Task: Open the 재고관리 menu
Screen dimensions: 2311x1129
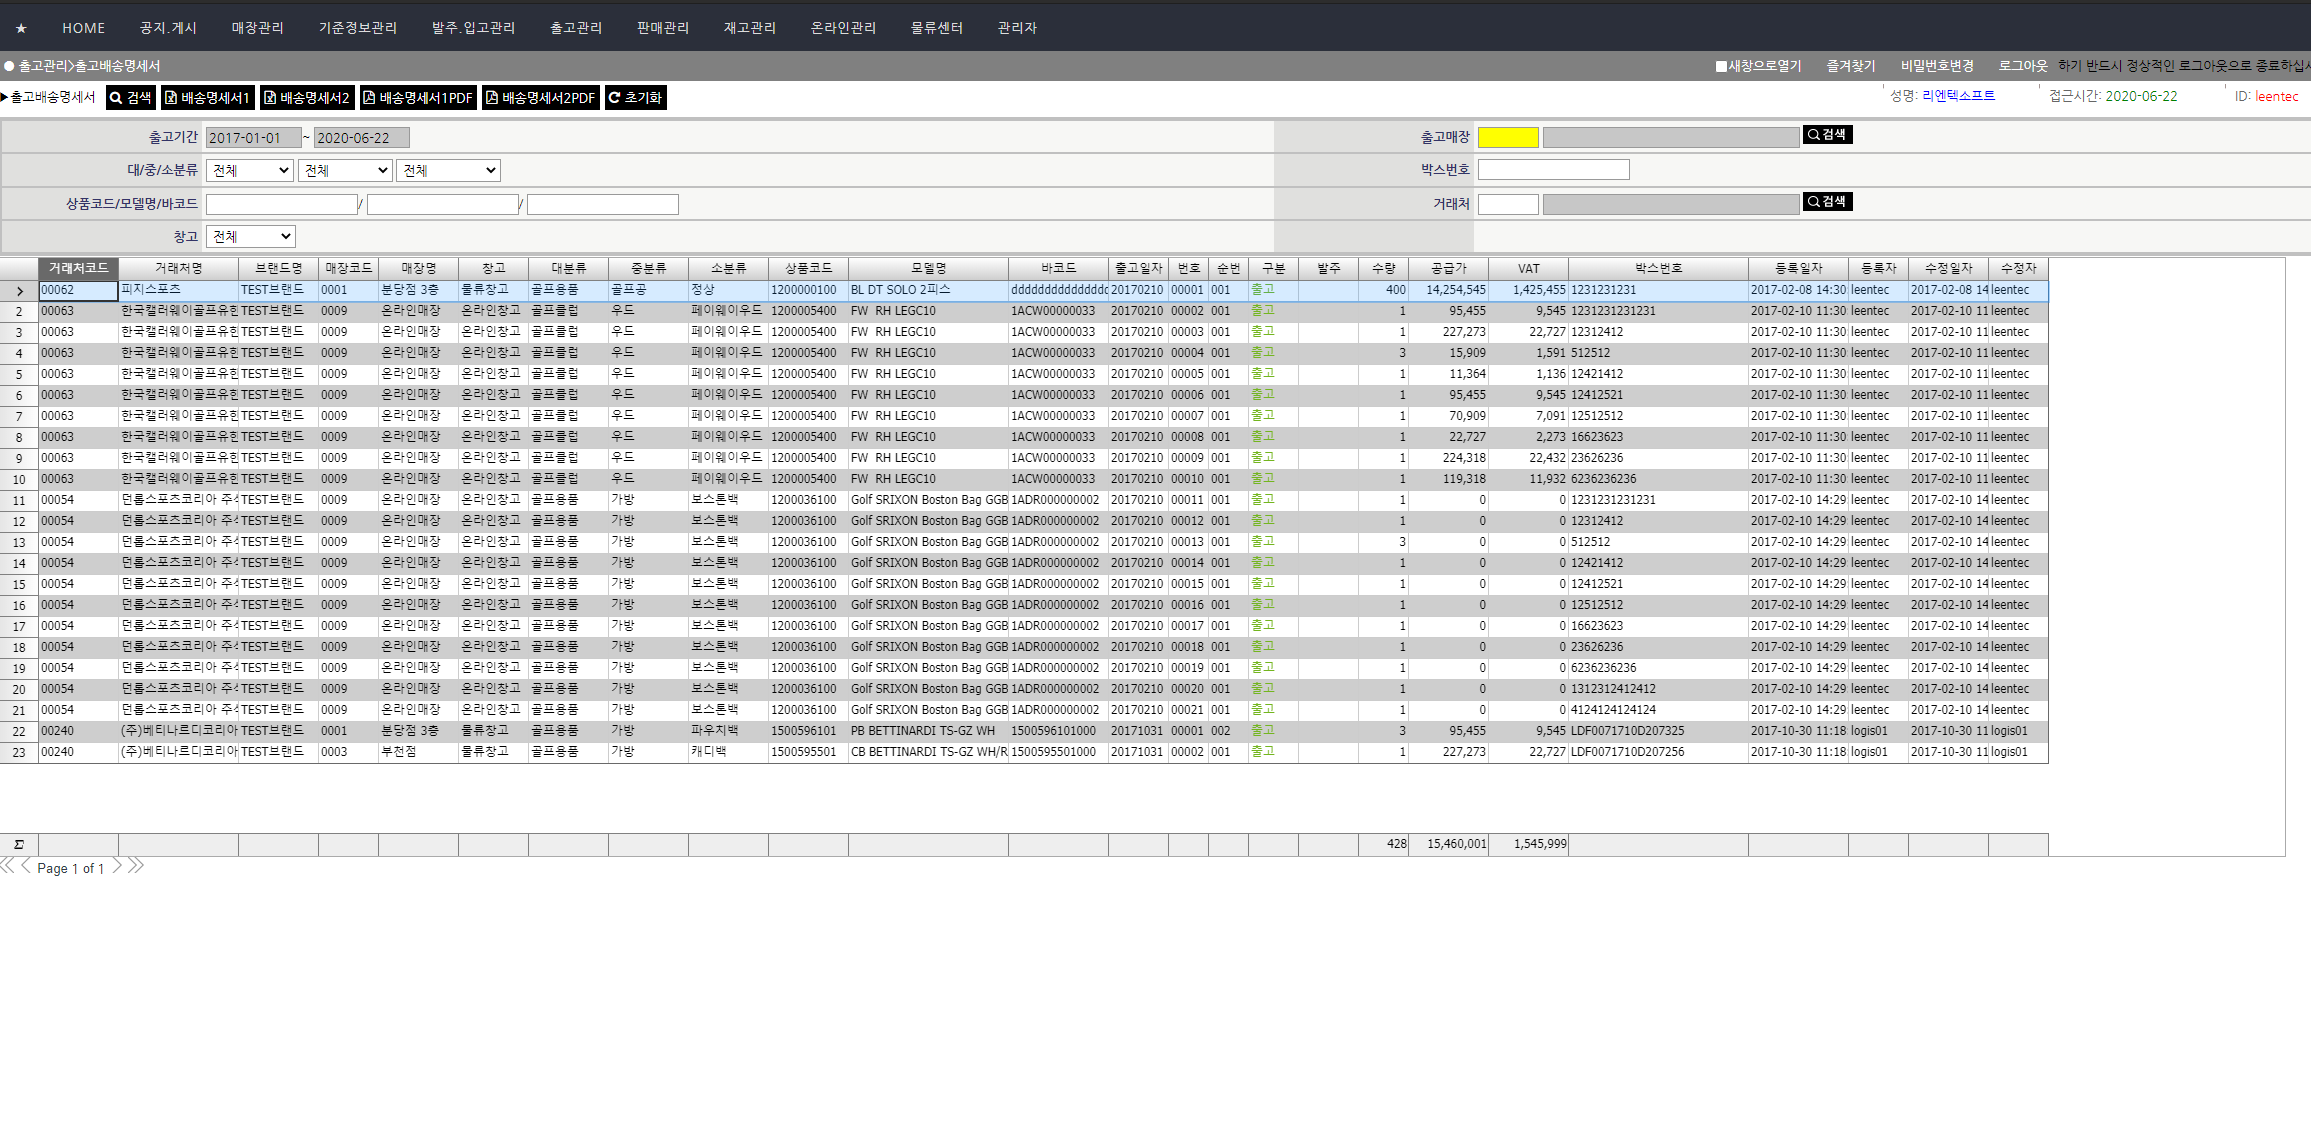Action: coord(749,28)
